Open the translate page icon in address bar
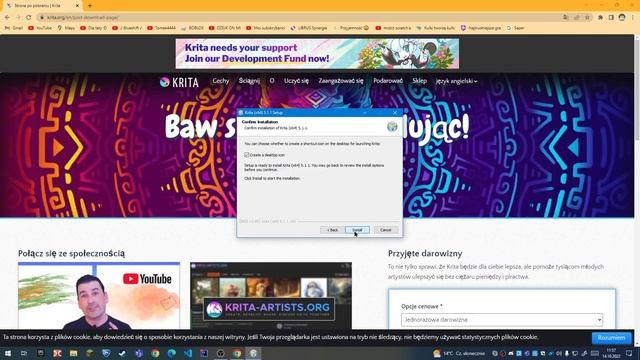Viewport: 640px width, 360px height. click(x=566, y=18)
